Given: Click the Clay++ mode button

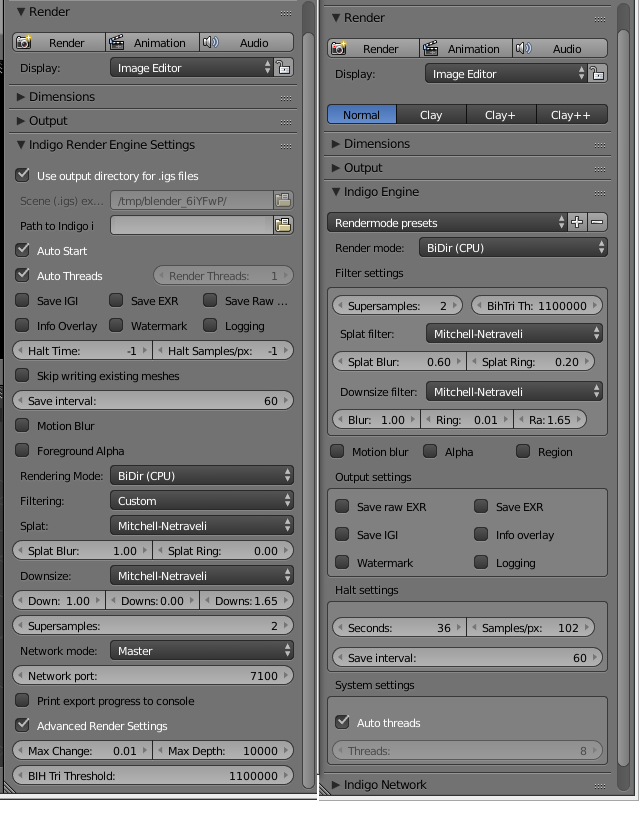Looking at the screenshot, I should (570, 115).
